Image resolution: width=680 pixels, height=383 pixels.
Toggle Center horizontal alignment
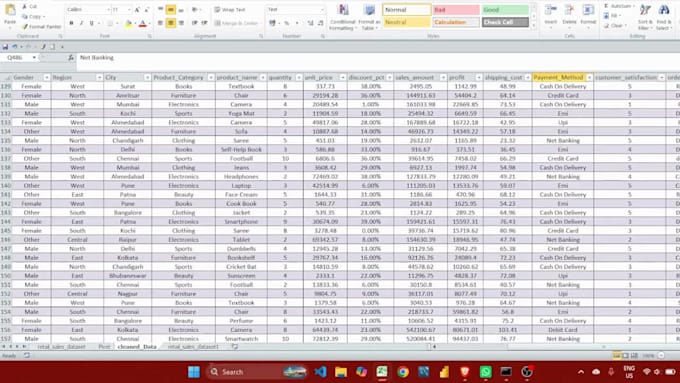171,23
